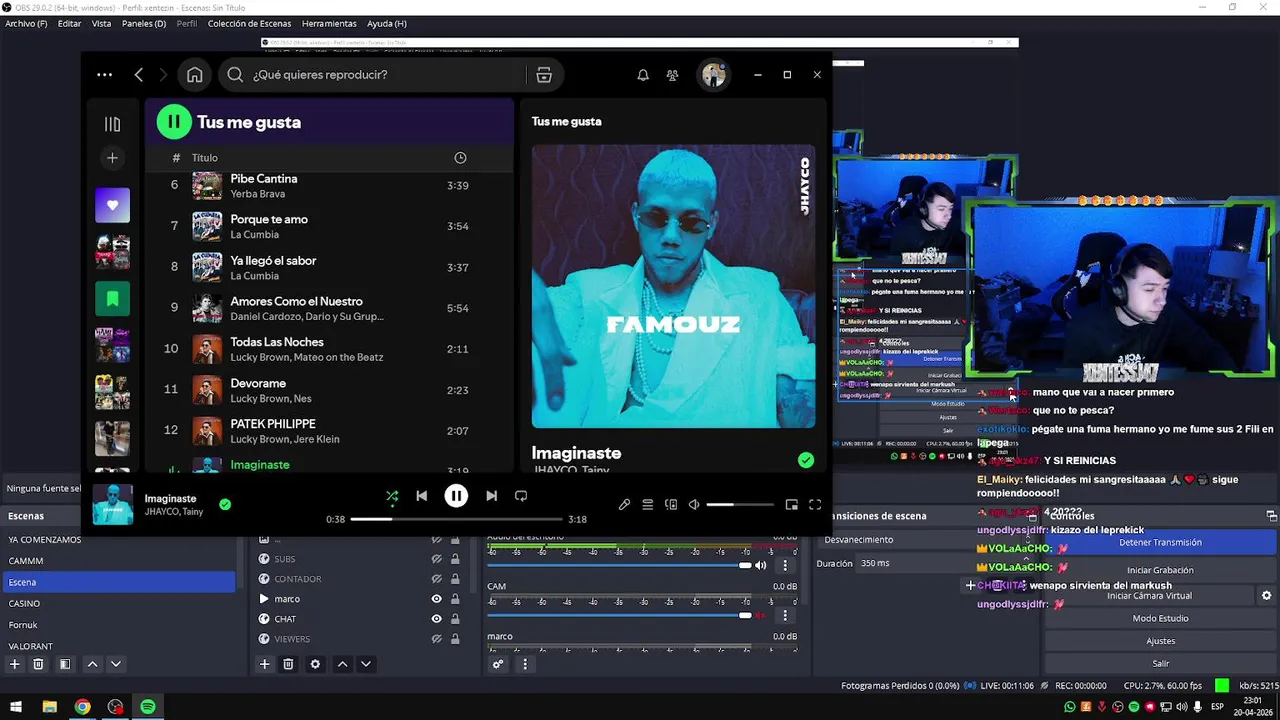Toggle saved checkmark in Now Playing panel
Image resolution: width=1280 pixels, height=720 pixels.
coord(806,460)
